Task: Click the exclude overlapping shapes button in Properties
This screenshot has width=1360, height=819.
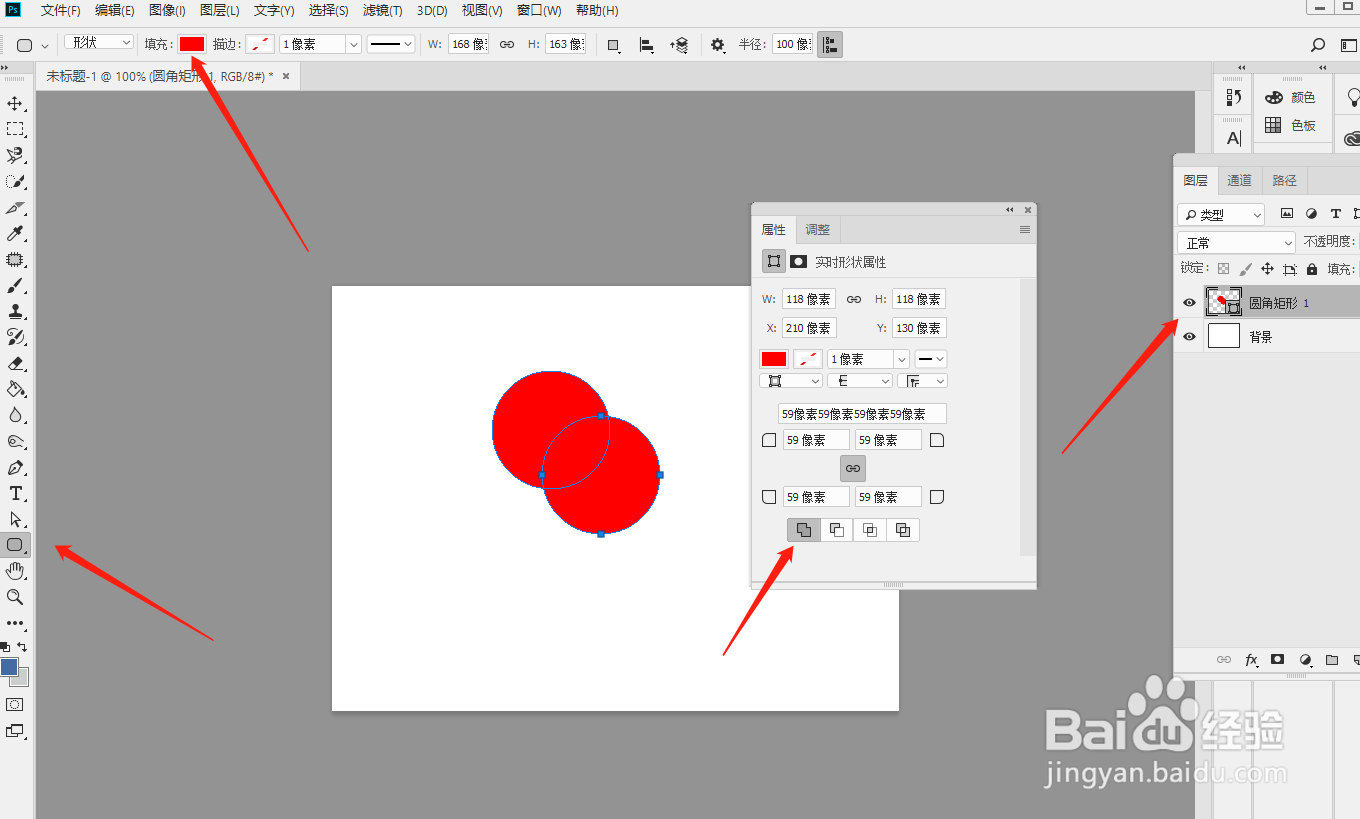Action: click(902, 529)
